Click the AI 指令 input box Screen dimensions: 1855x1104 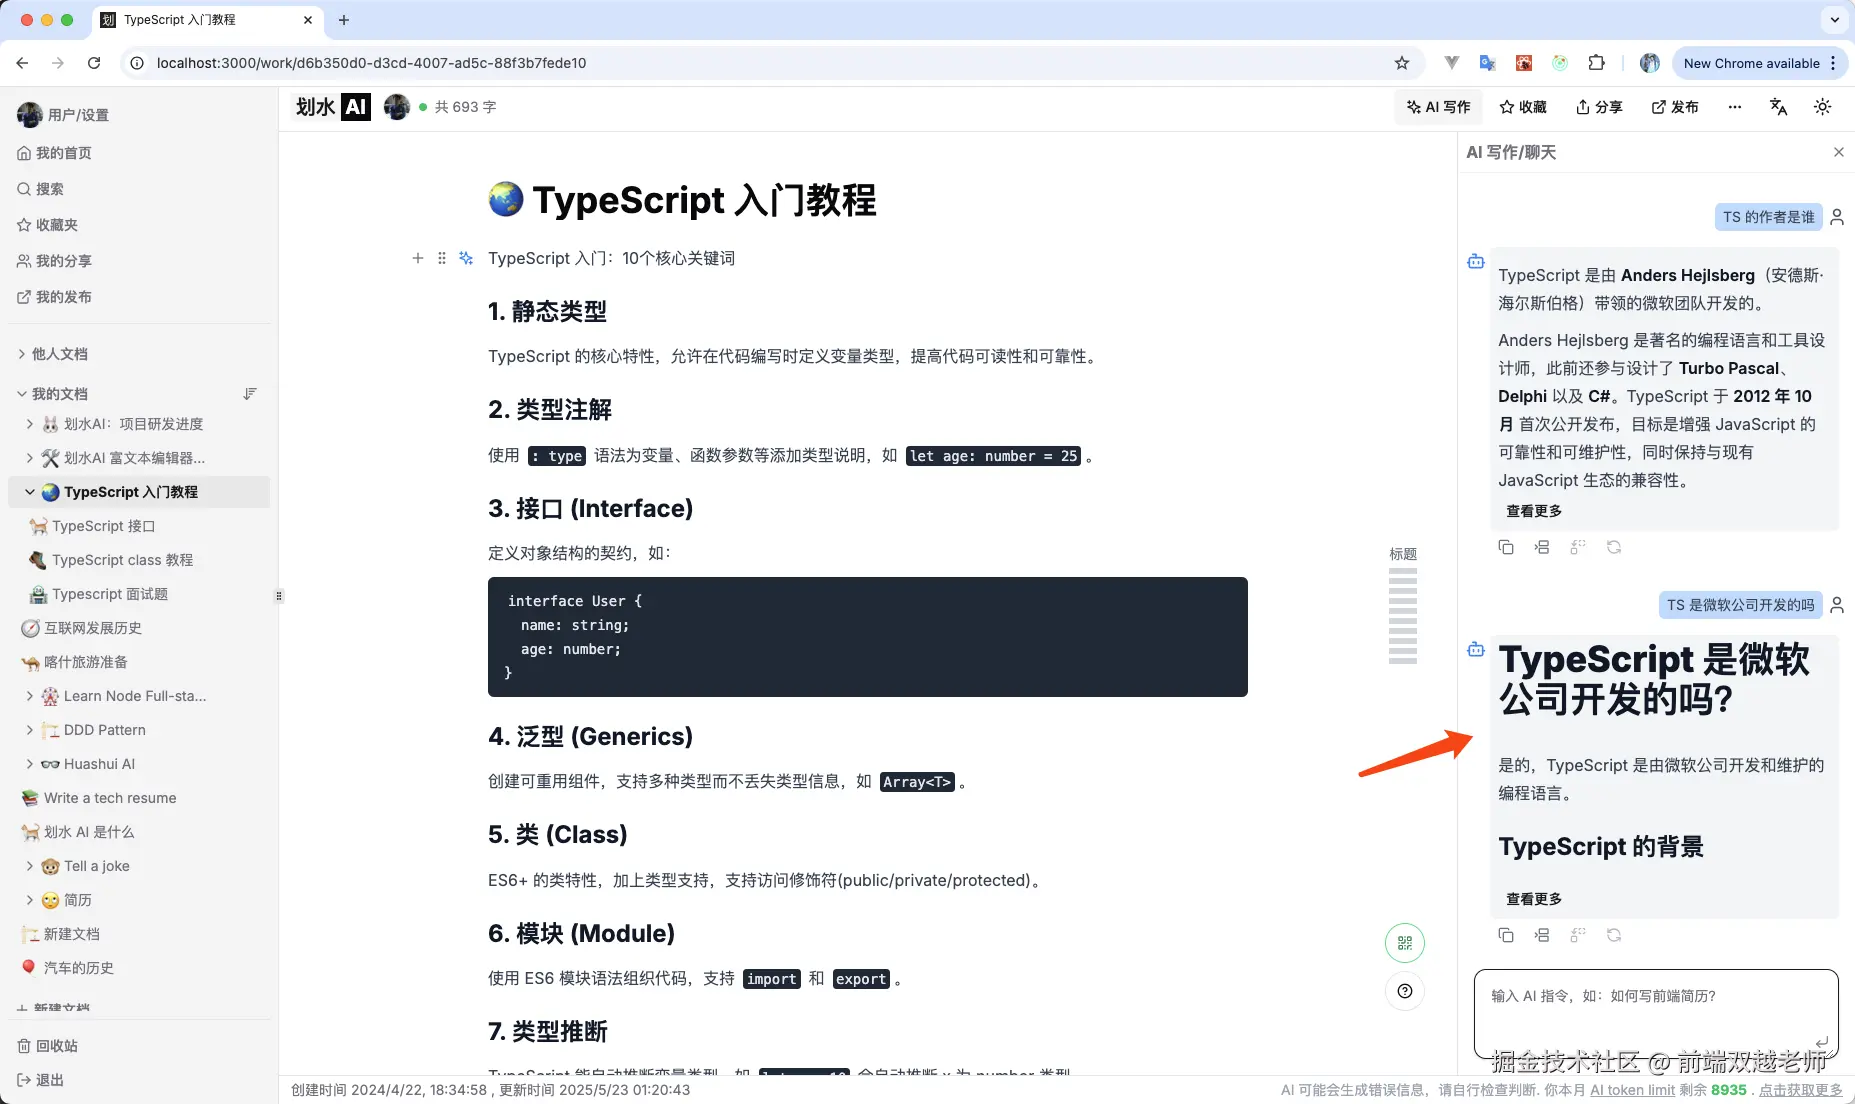click(1656, 1013)
